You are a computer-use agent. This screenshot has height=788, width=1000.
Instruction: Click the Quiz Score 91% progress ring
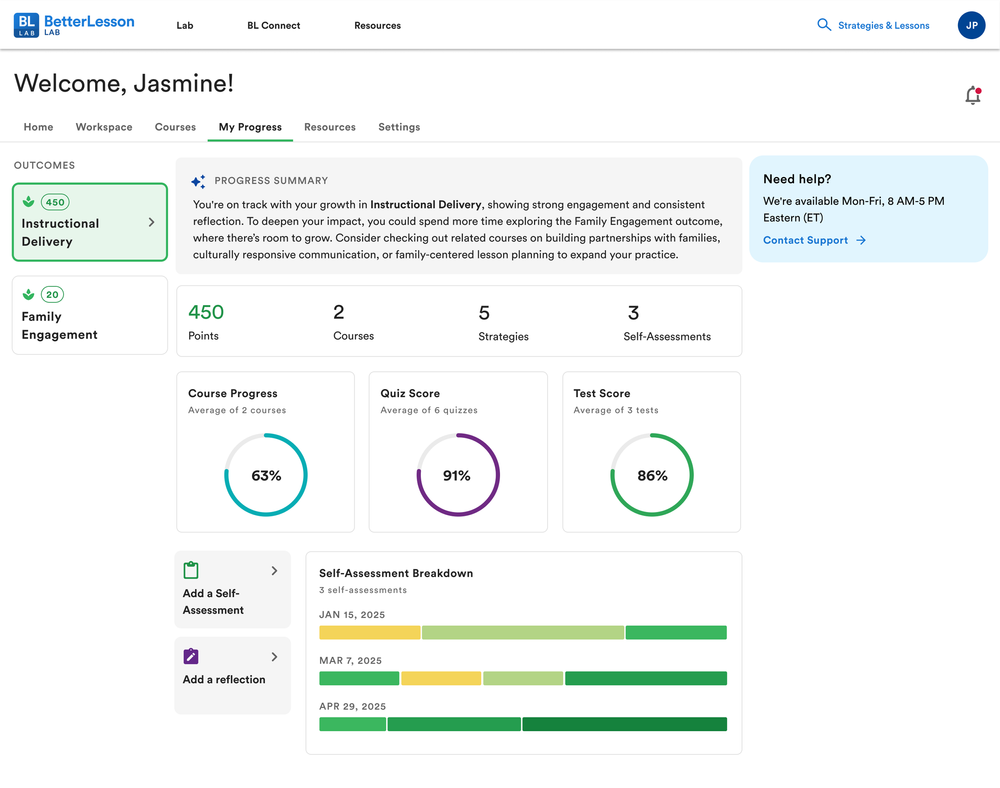[458, 475]
